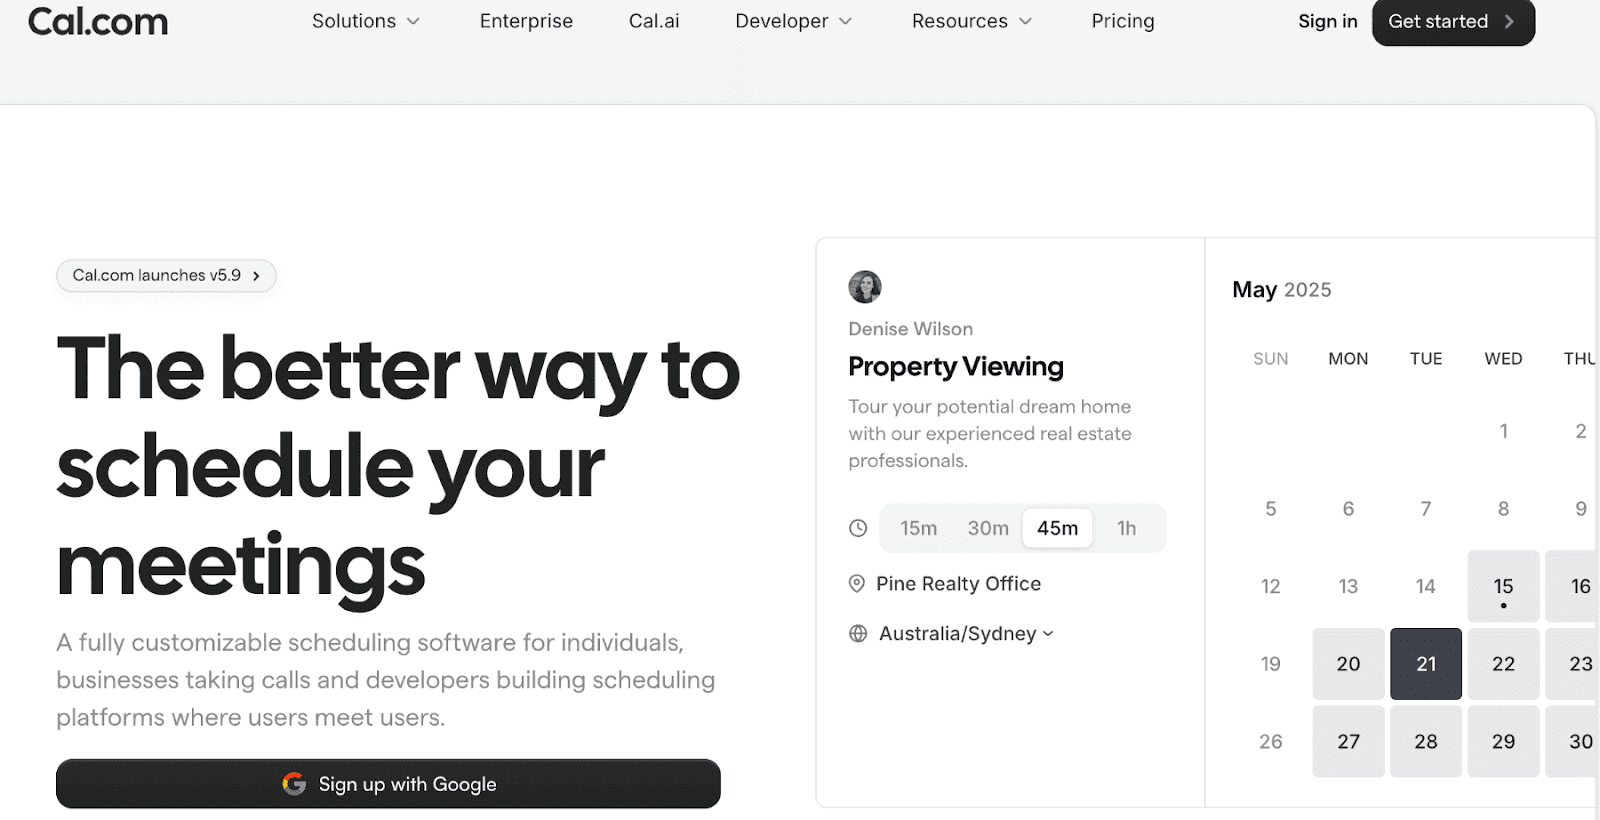Click the Wednesday date 1
Viewport: 1600px width, 820px height.
[x=1503, y=431]
